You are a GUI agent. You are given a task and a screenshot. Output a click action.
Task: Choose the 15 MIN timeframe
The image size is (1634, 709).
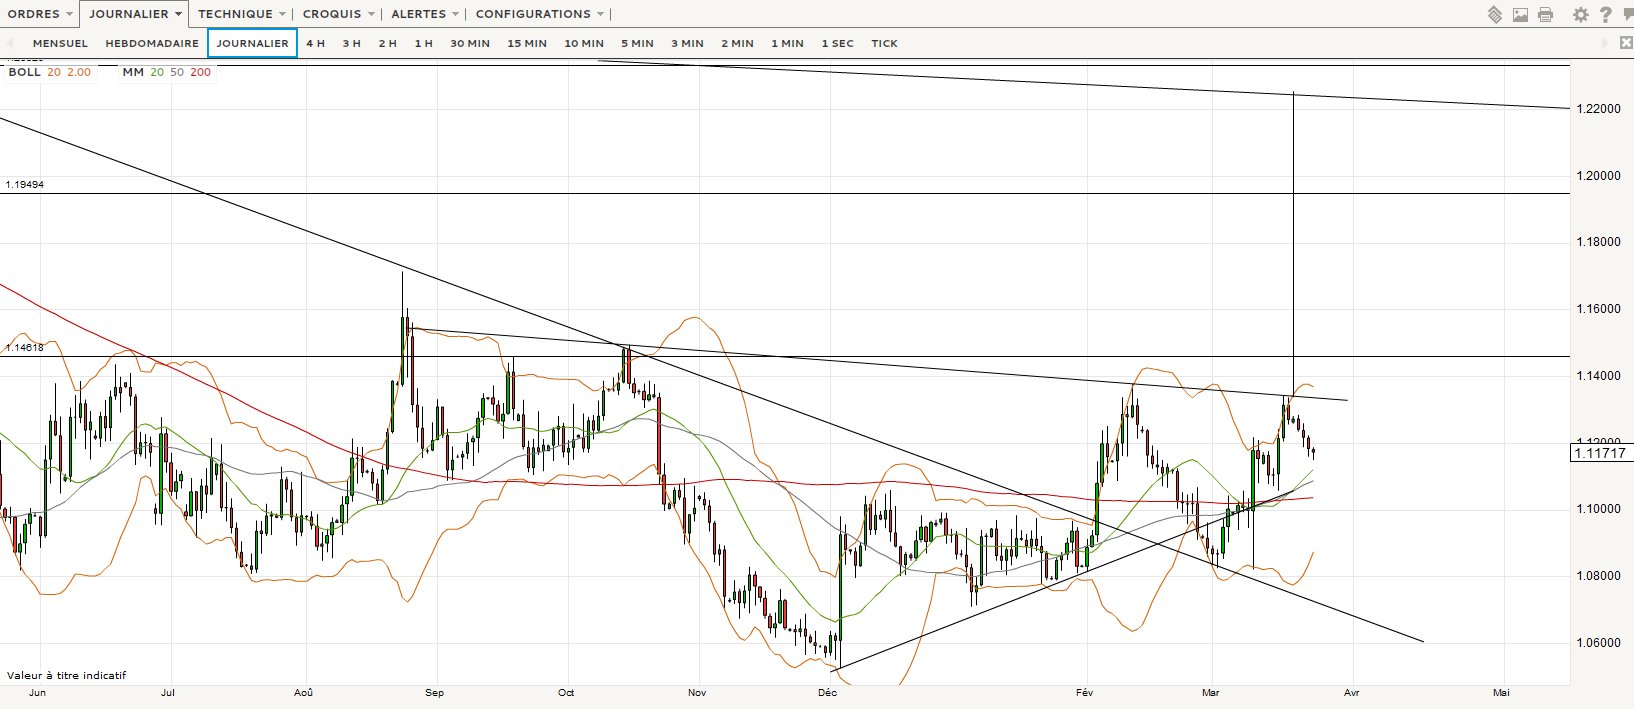[x=527, y=43]
